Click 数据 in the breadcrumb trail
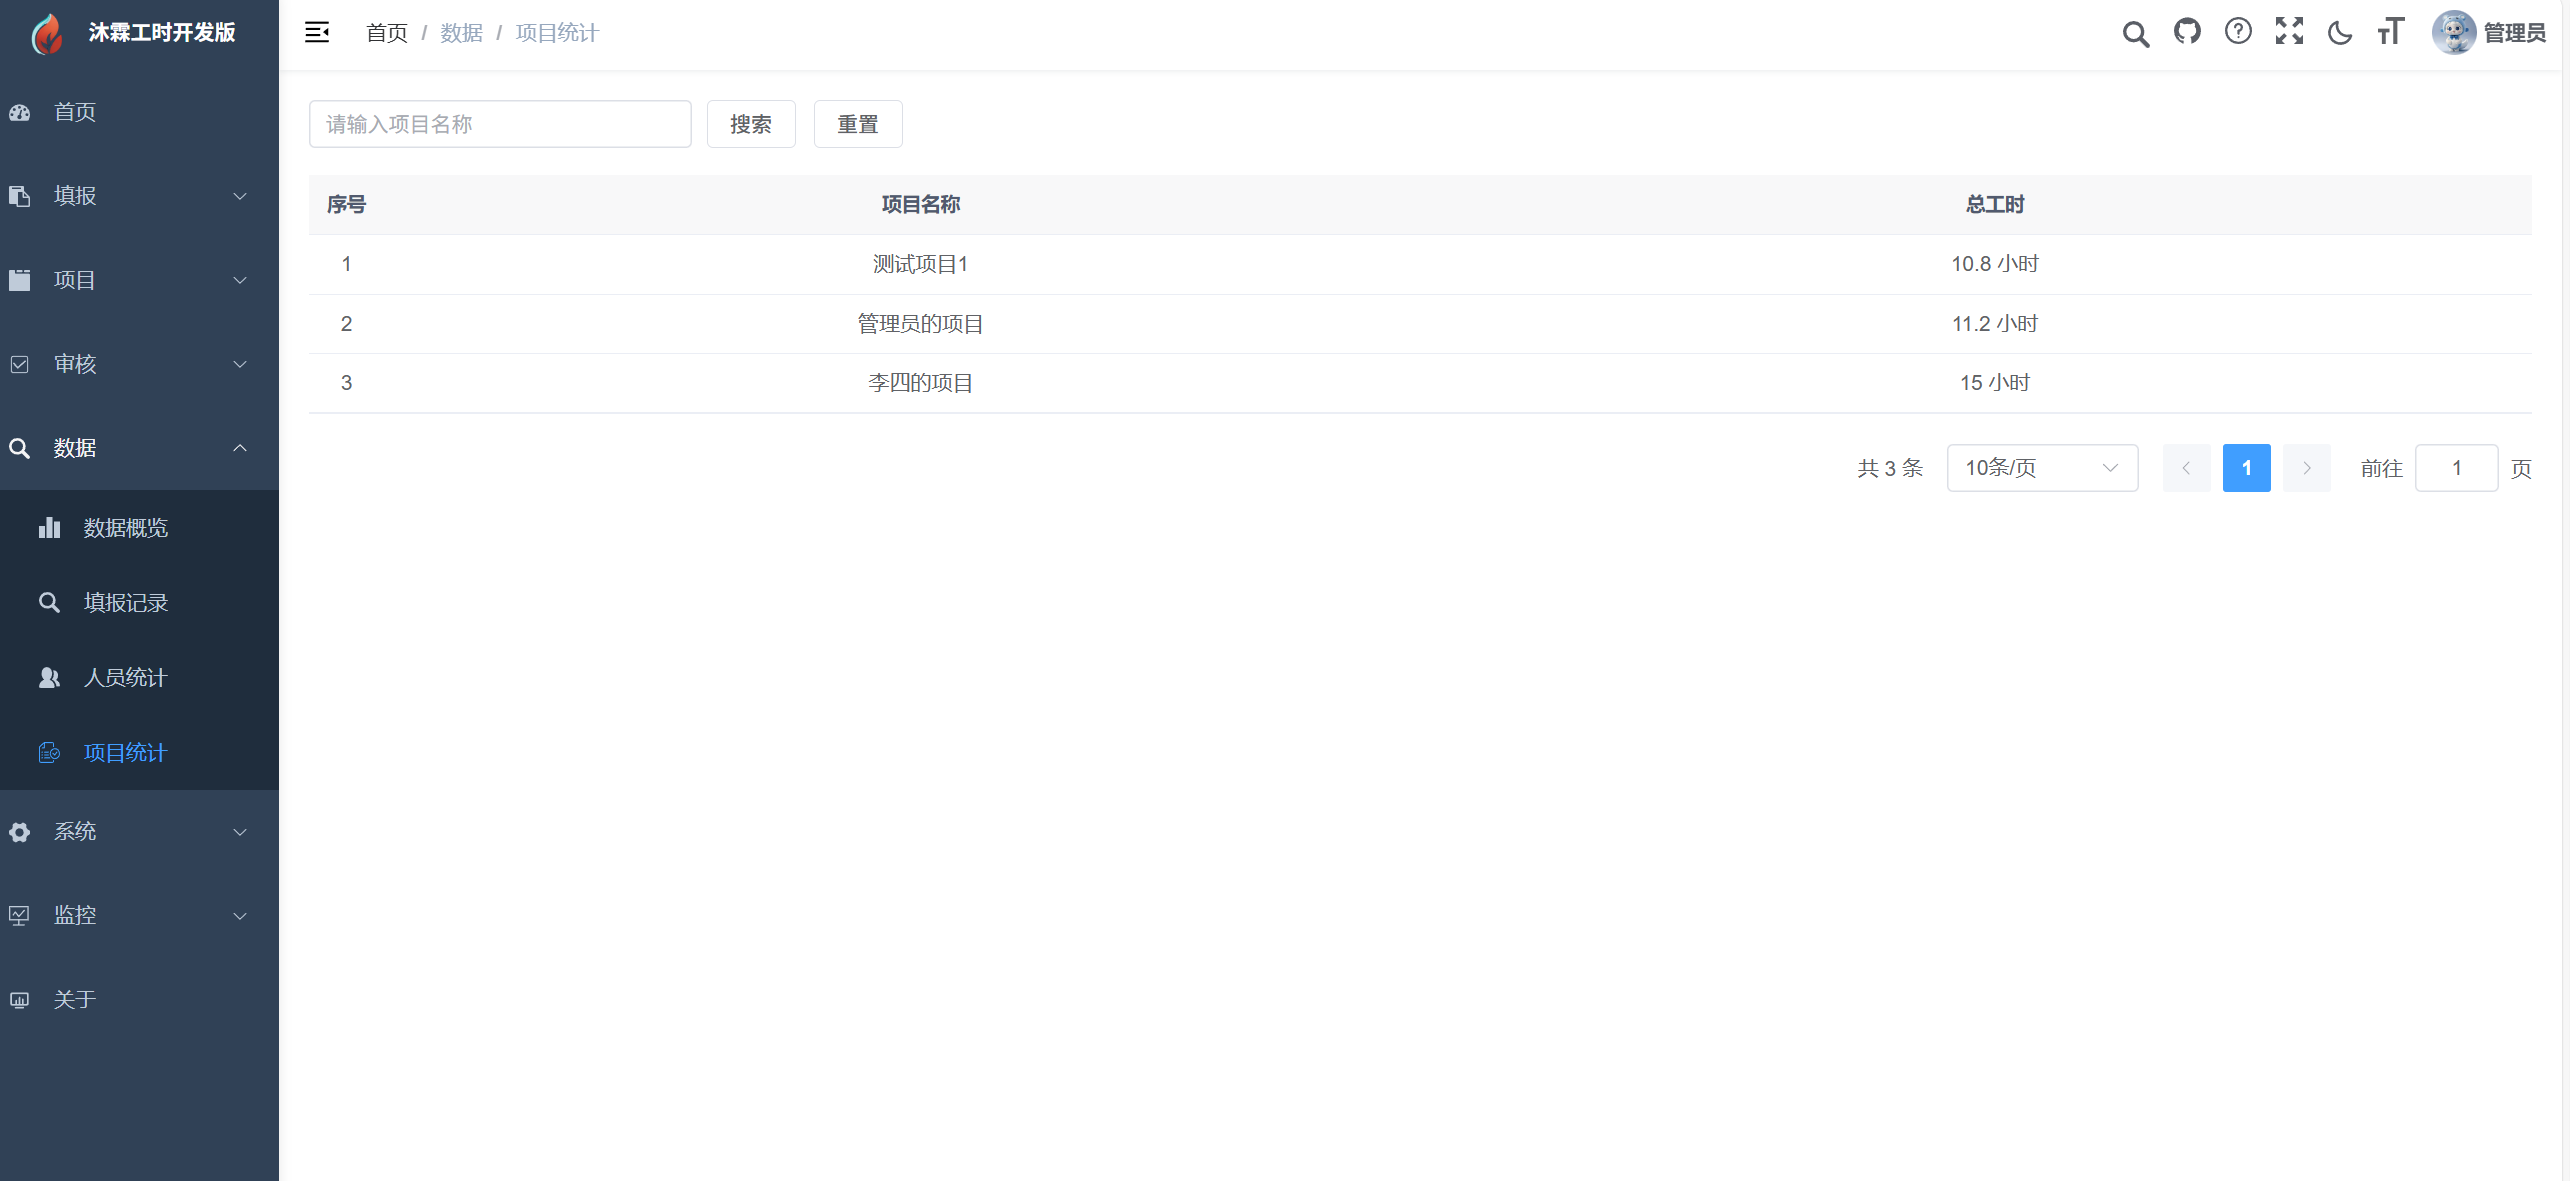 click(461, 32)
